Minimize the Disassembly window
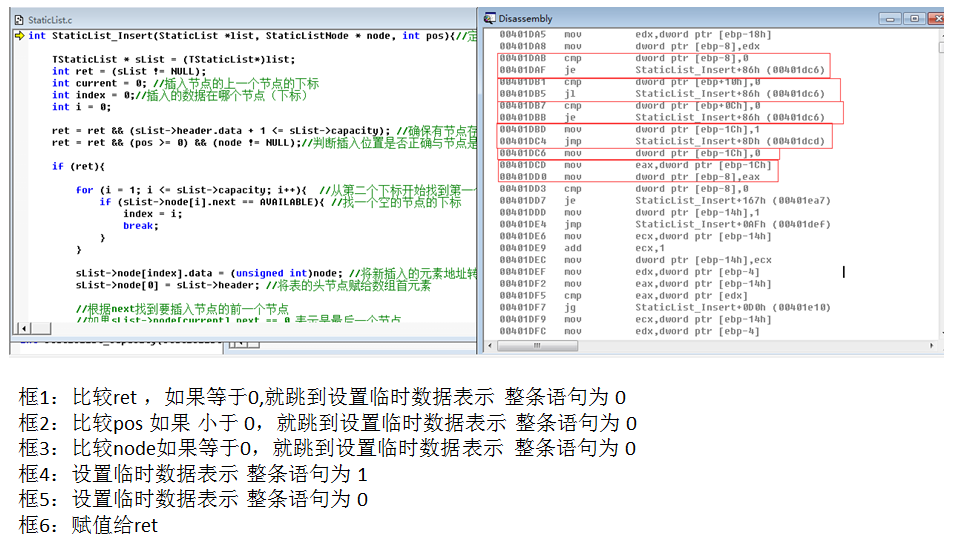961x550 pixels. click(890, 19)
